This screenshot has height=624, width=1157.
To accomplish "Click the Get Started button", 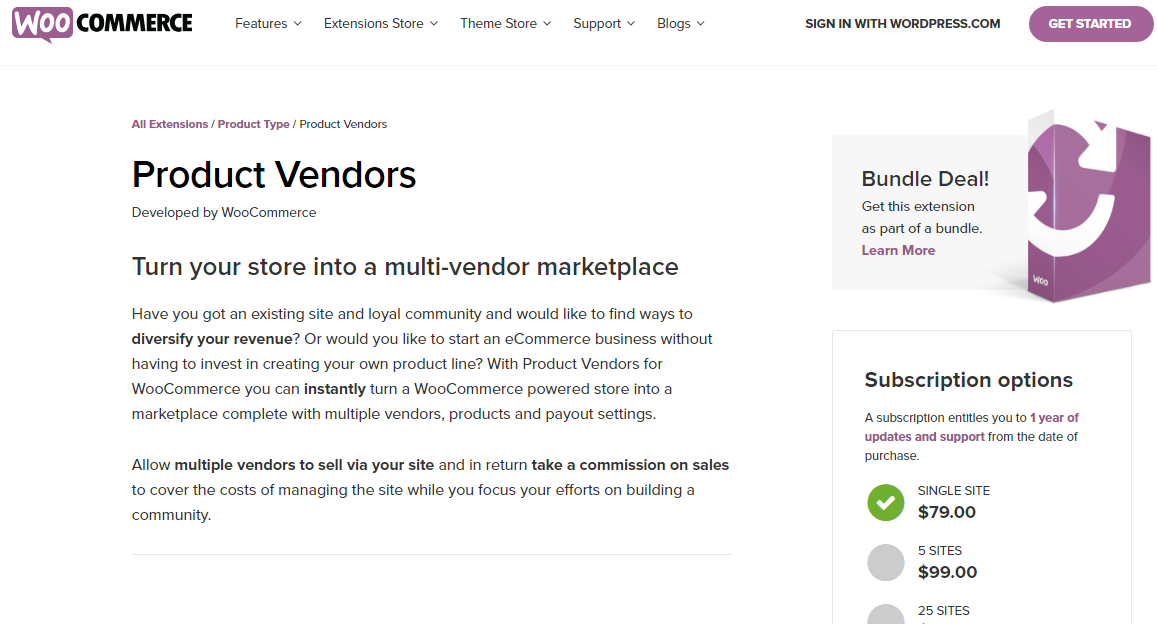I will pos(1090,24).
